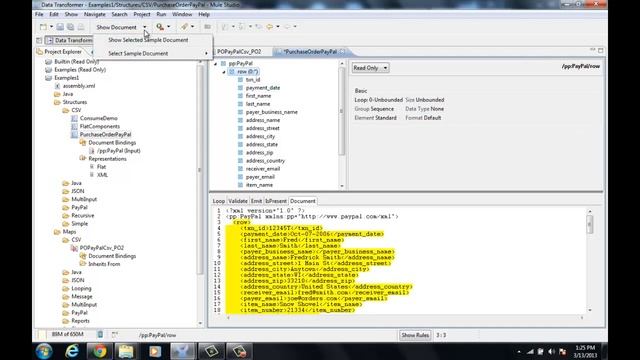Click the run/debug icon with red badge
The height and width of the screenshot is (360, 640).
click(x=160, y=27)
